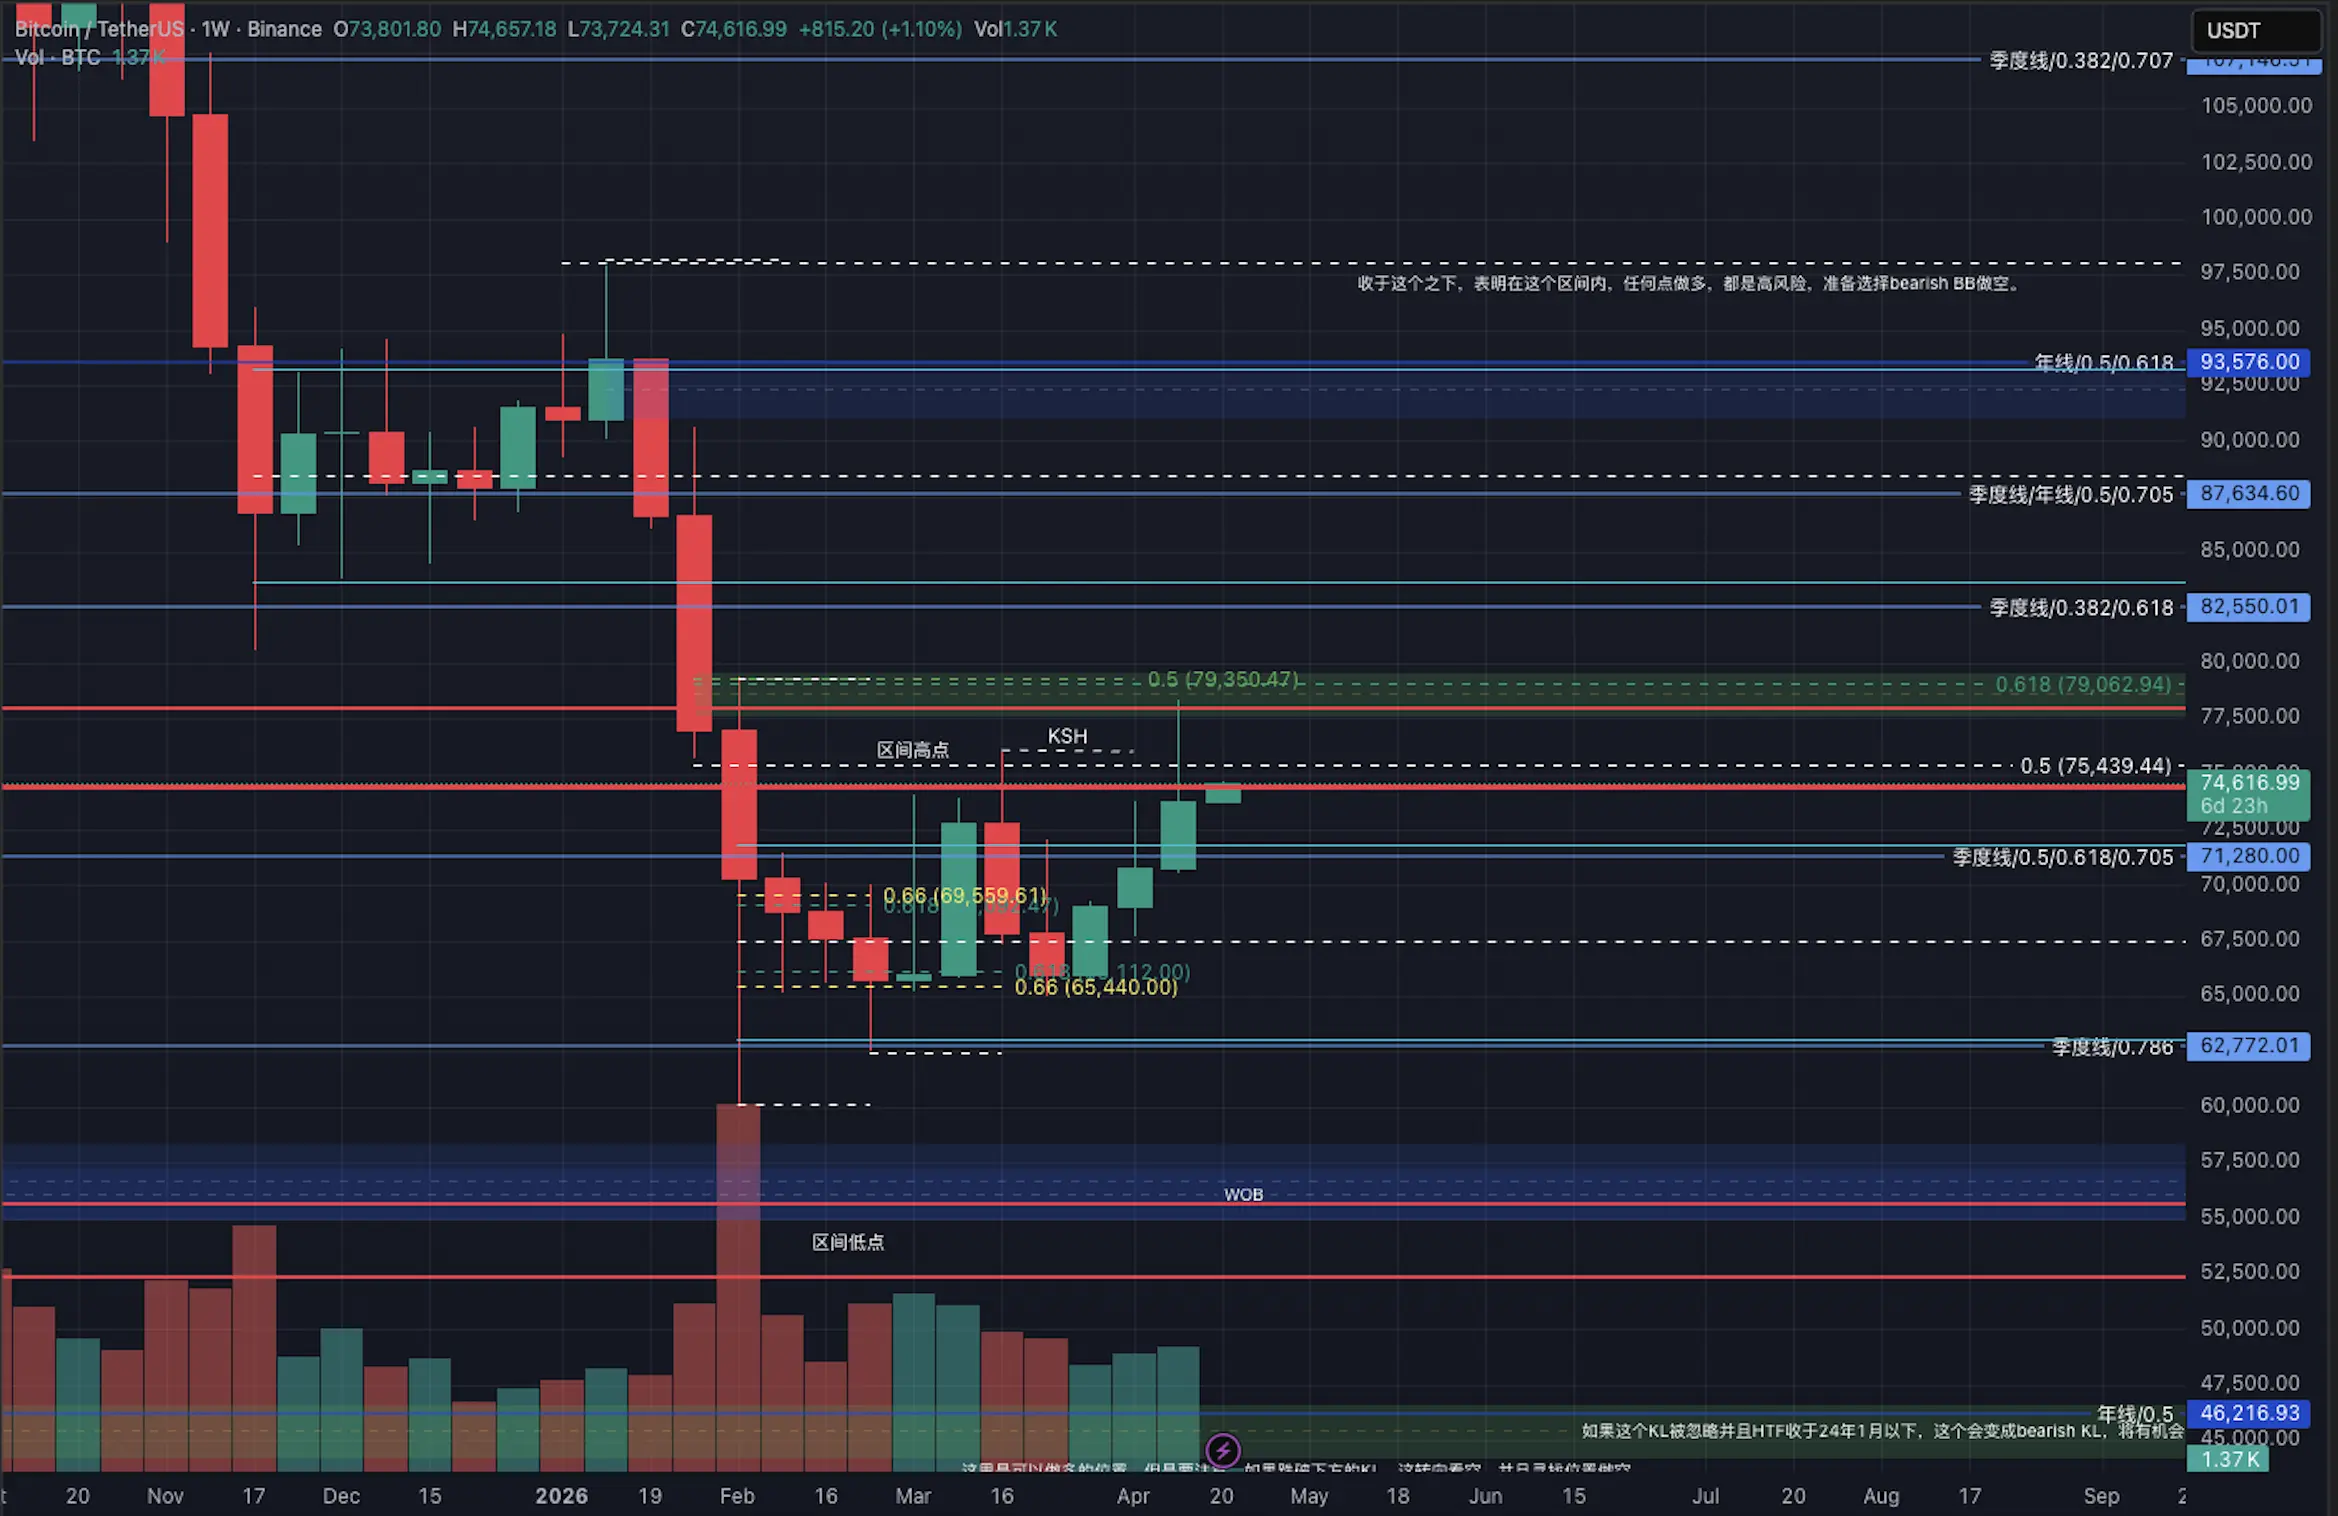
Task: Click the purple lightning event icon
Action: pyautogui.click(x=1222, y=1449)
